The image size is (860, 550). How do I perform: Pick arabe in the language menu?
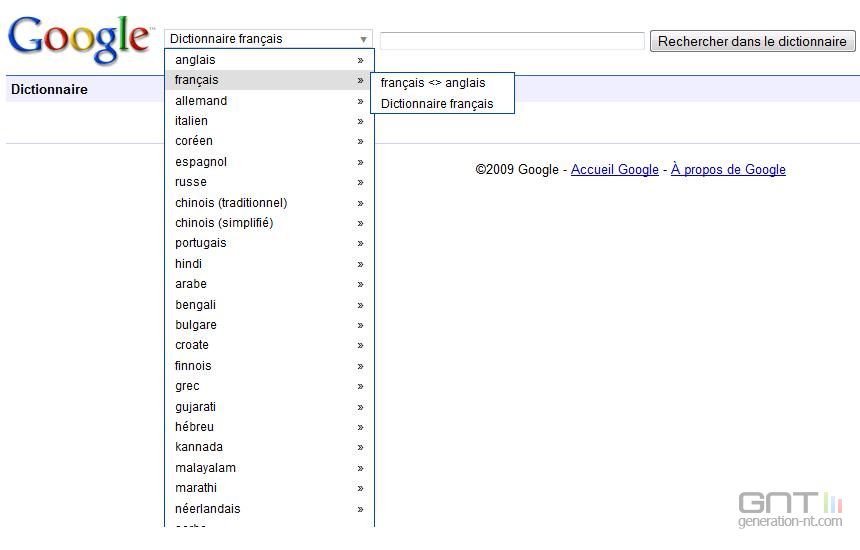click(191, 284)
